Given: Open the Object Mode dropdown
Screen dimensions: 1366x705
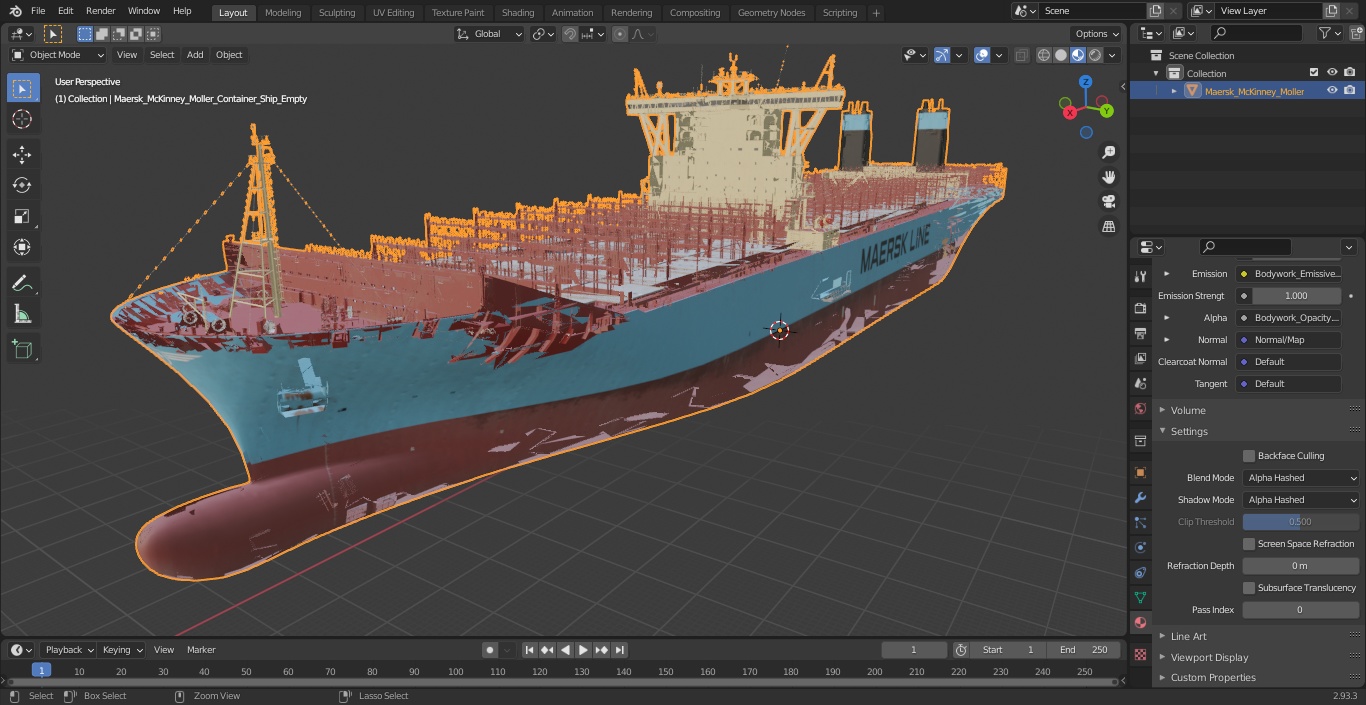Looking at the screenshot, I should tap(58, 55).
